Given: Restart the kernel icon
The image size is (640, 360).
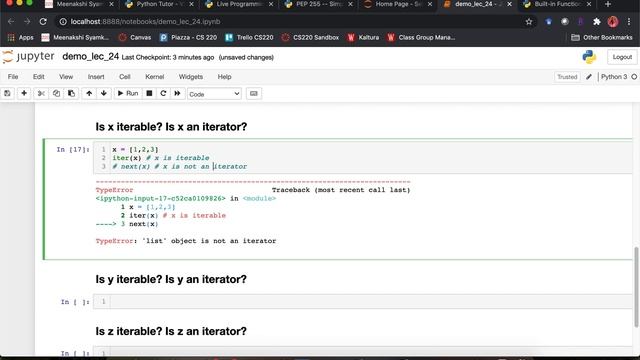Looking at the screenshot, I should coord(163,93).
